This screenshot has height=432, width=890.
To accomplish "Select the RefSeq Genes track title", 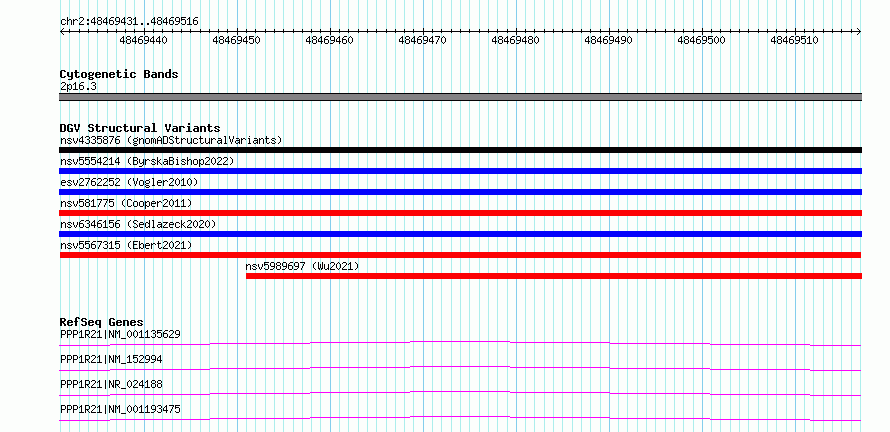I will [x=102, y=322].
